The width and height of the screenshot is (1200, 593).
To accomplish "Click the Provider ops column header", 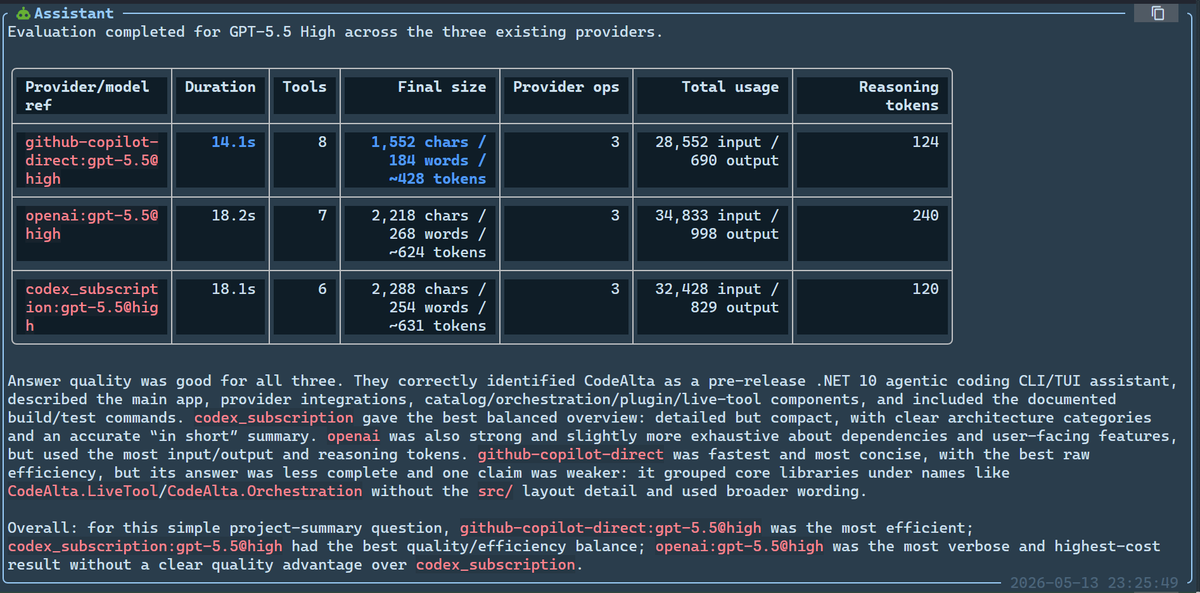I will [x=566, y=96].
